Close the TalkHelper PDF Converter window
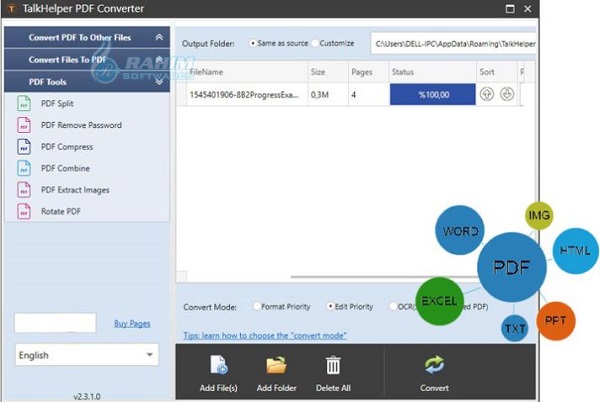This screenshot has height=402, width=600. (528, 8)
